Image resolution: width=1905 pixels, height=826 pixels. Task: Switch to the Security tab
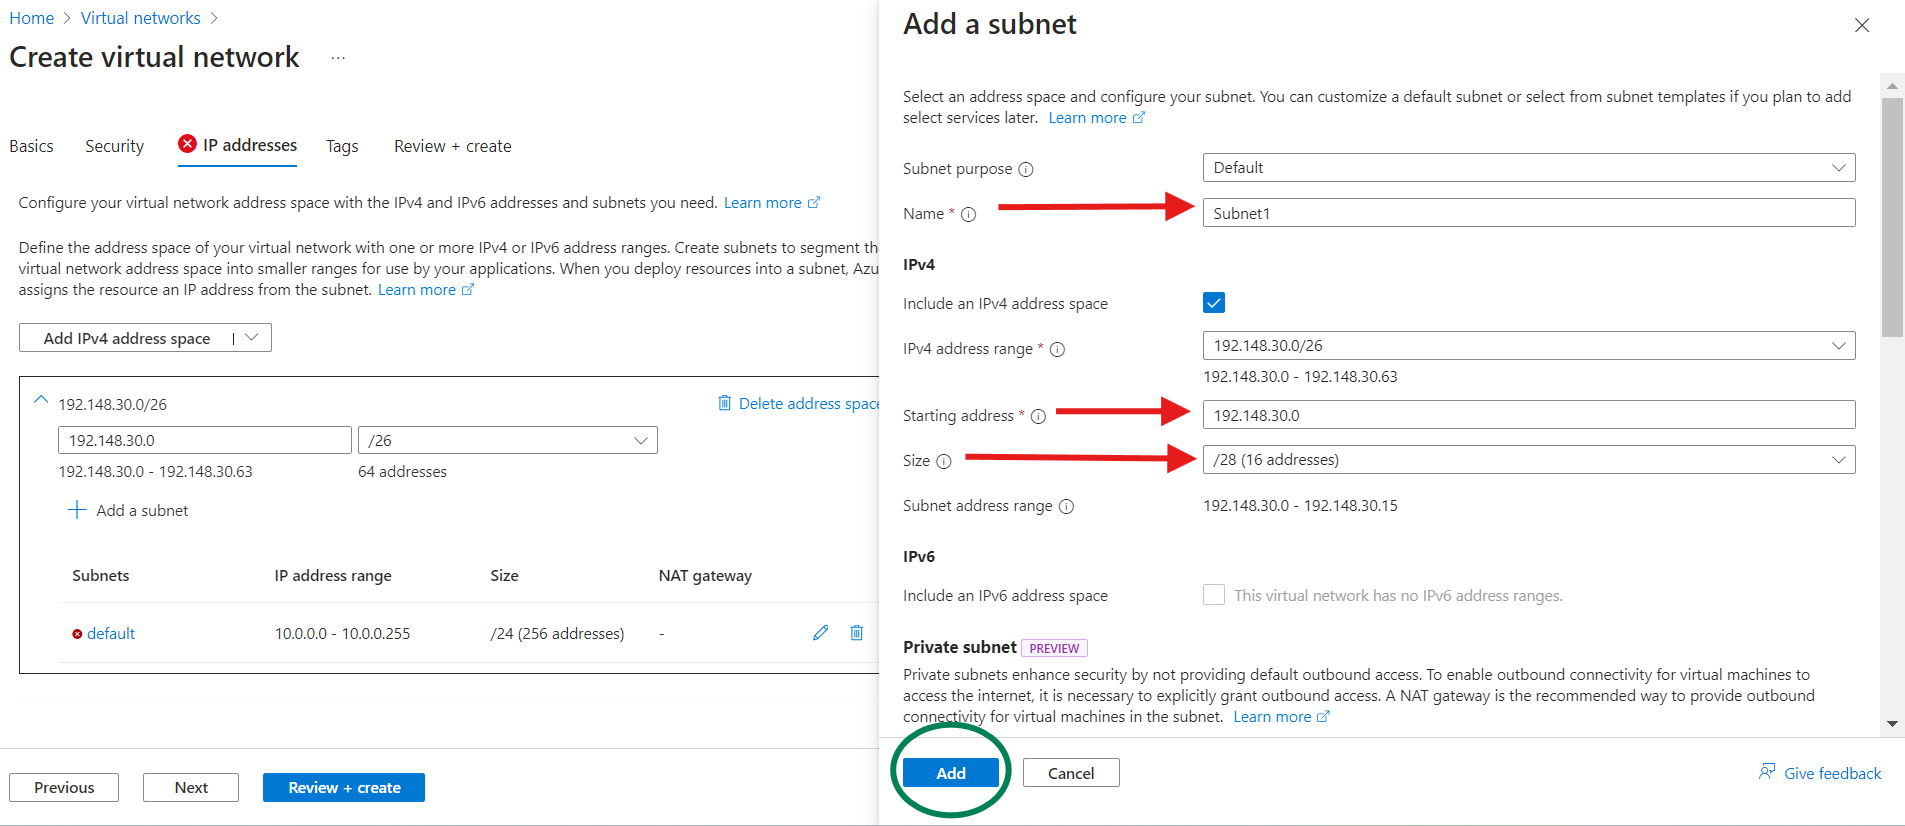coord(114,146)
